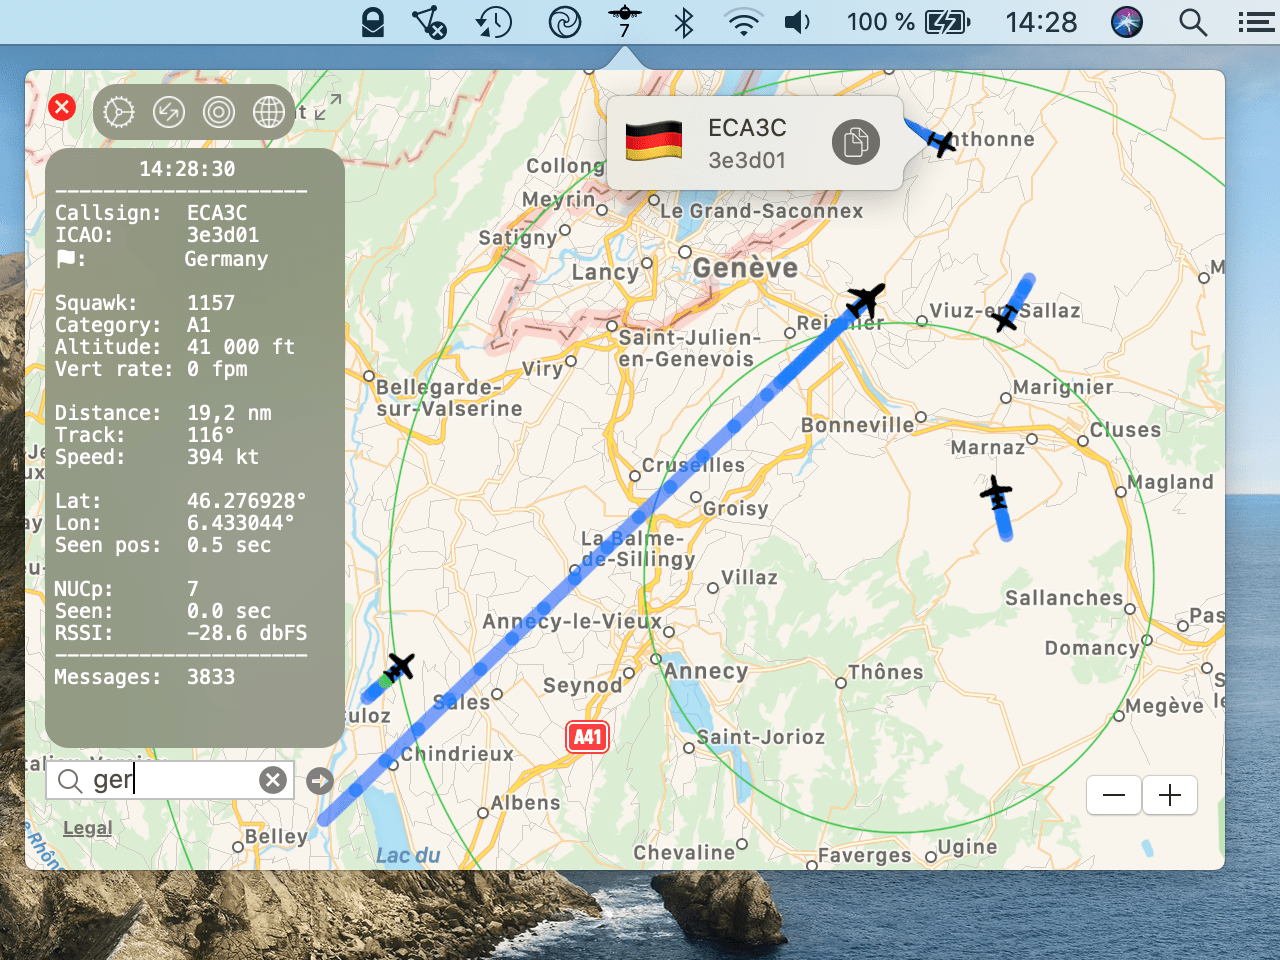Click the Callsign row in the info panel
Image resolution: width=1280 pixels, height=960 pixels.
tap(151, 213)
